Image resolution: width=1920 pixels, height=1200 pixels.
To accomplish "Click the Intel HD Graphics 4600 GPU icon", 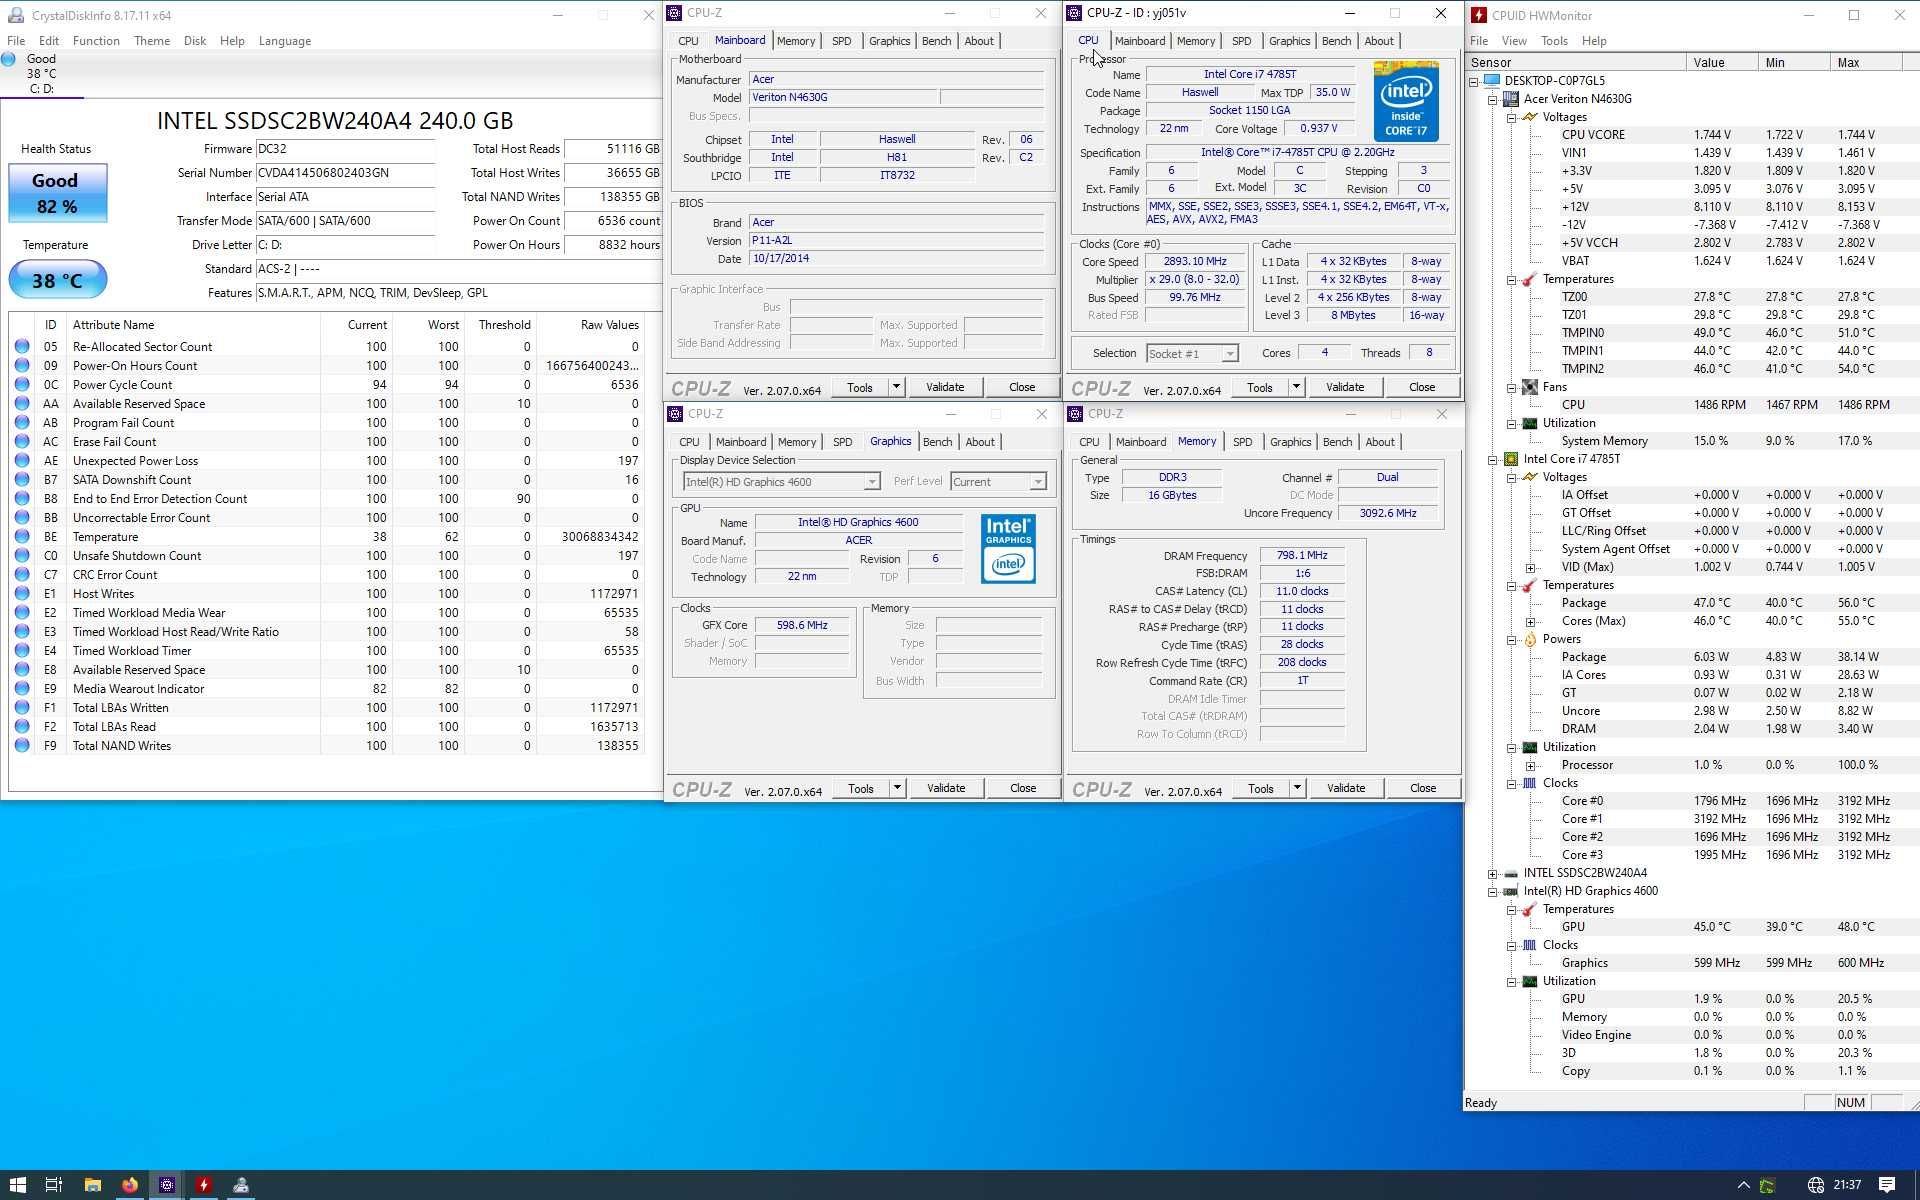I will [x=1006, y=547].
